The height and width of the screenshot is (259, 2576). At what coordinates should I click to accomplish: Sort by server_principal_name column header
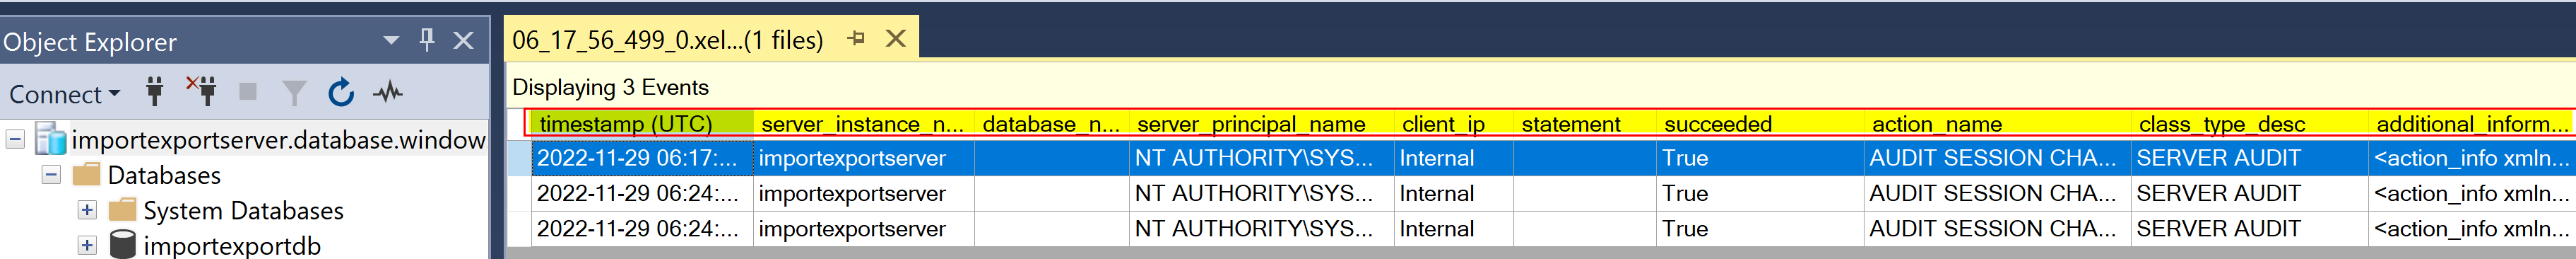pyautogui.click(x=1262, y=124)
